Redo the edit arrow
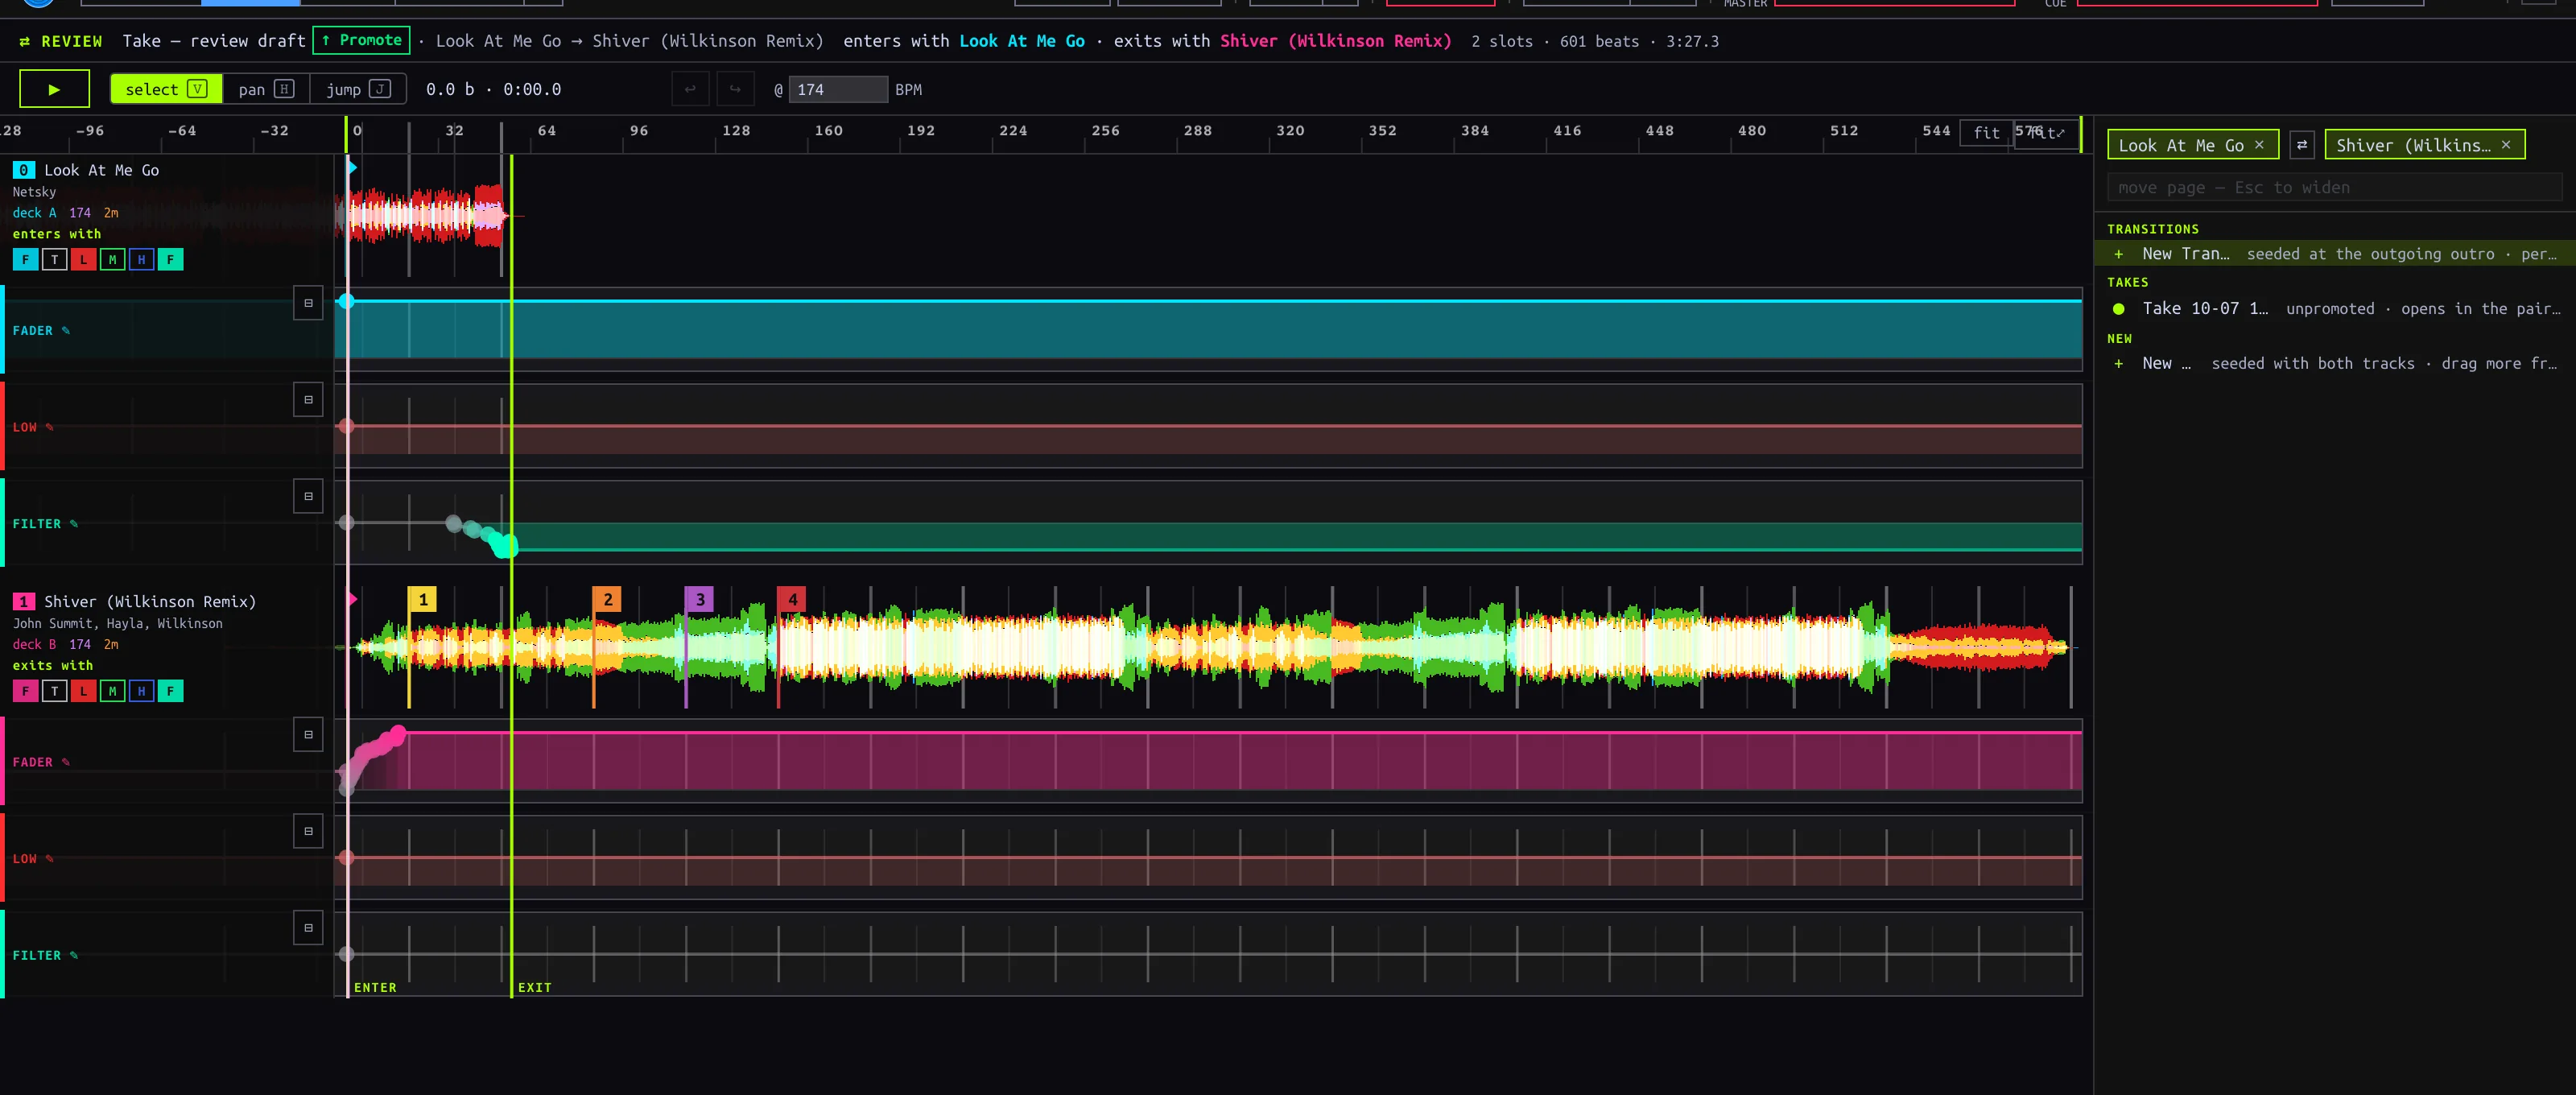This screenshot has width=2576, height=1095. pyautogui.click(x=735, y=89)
